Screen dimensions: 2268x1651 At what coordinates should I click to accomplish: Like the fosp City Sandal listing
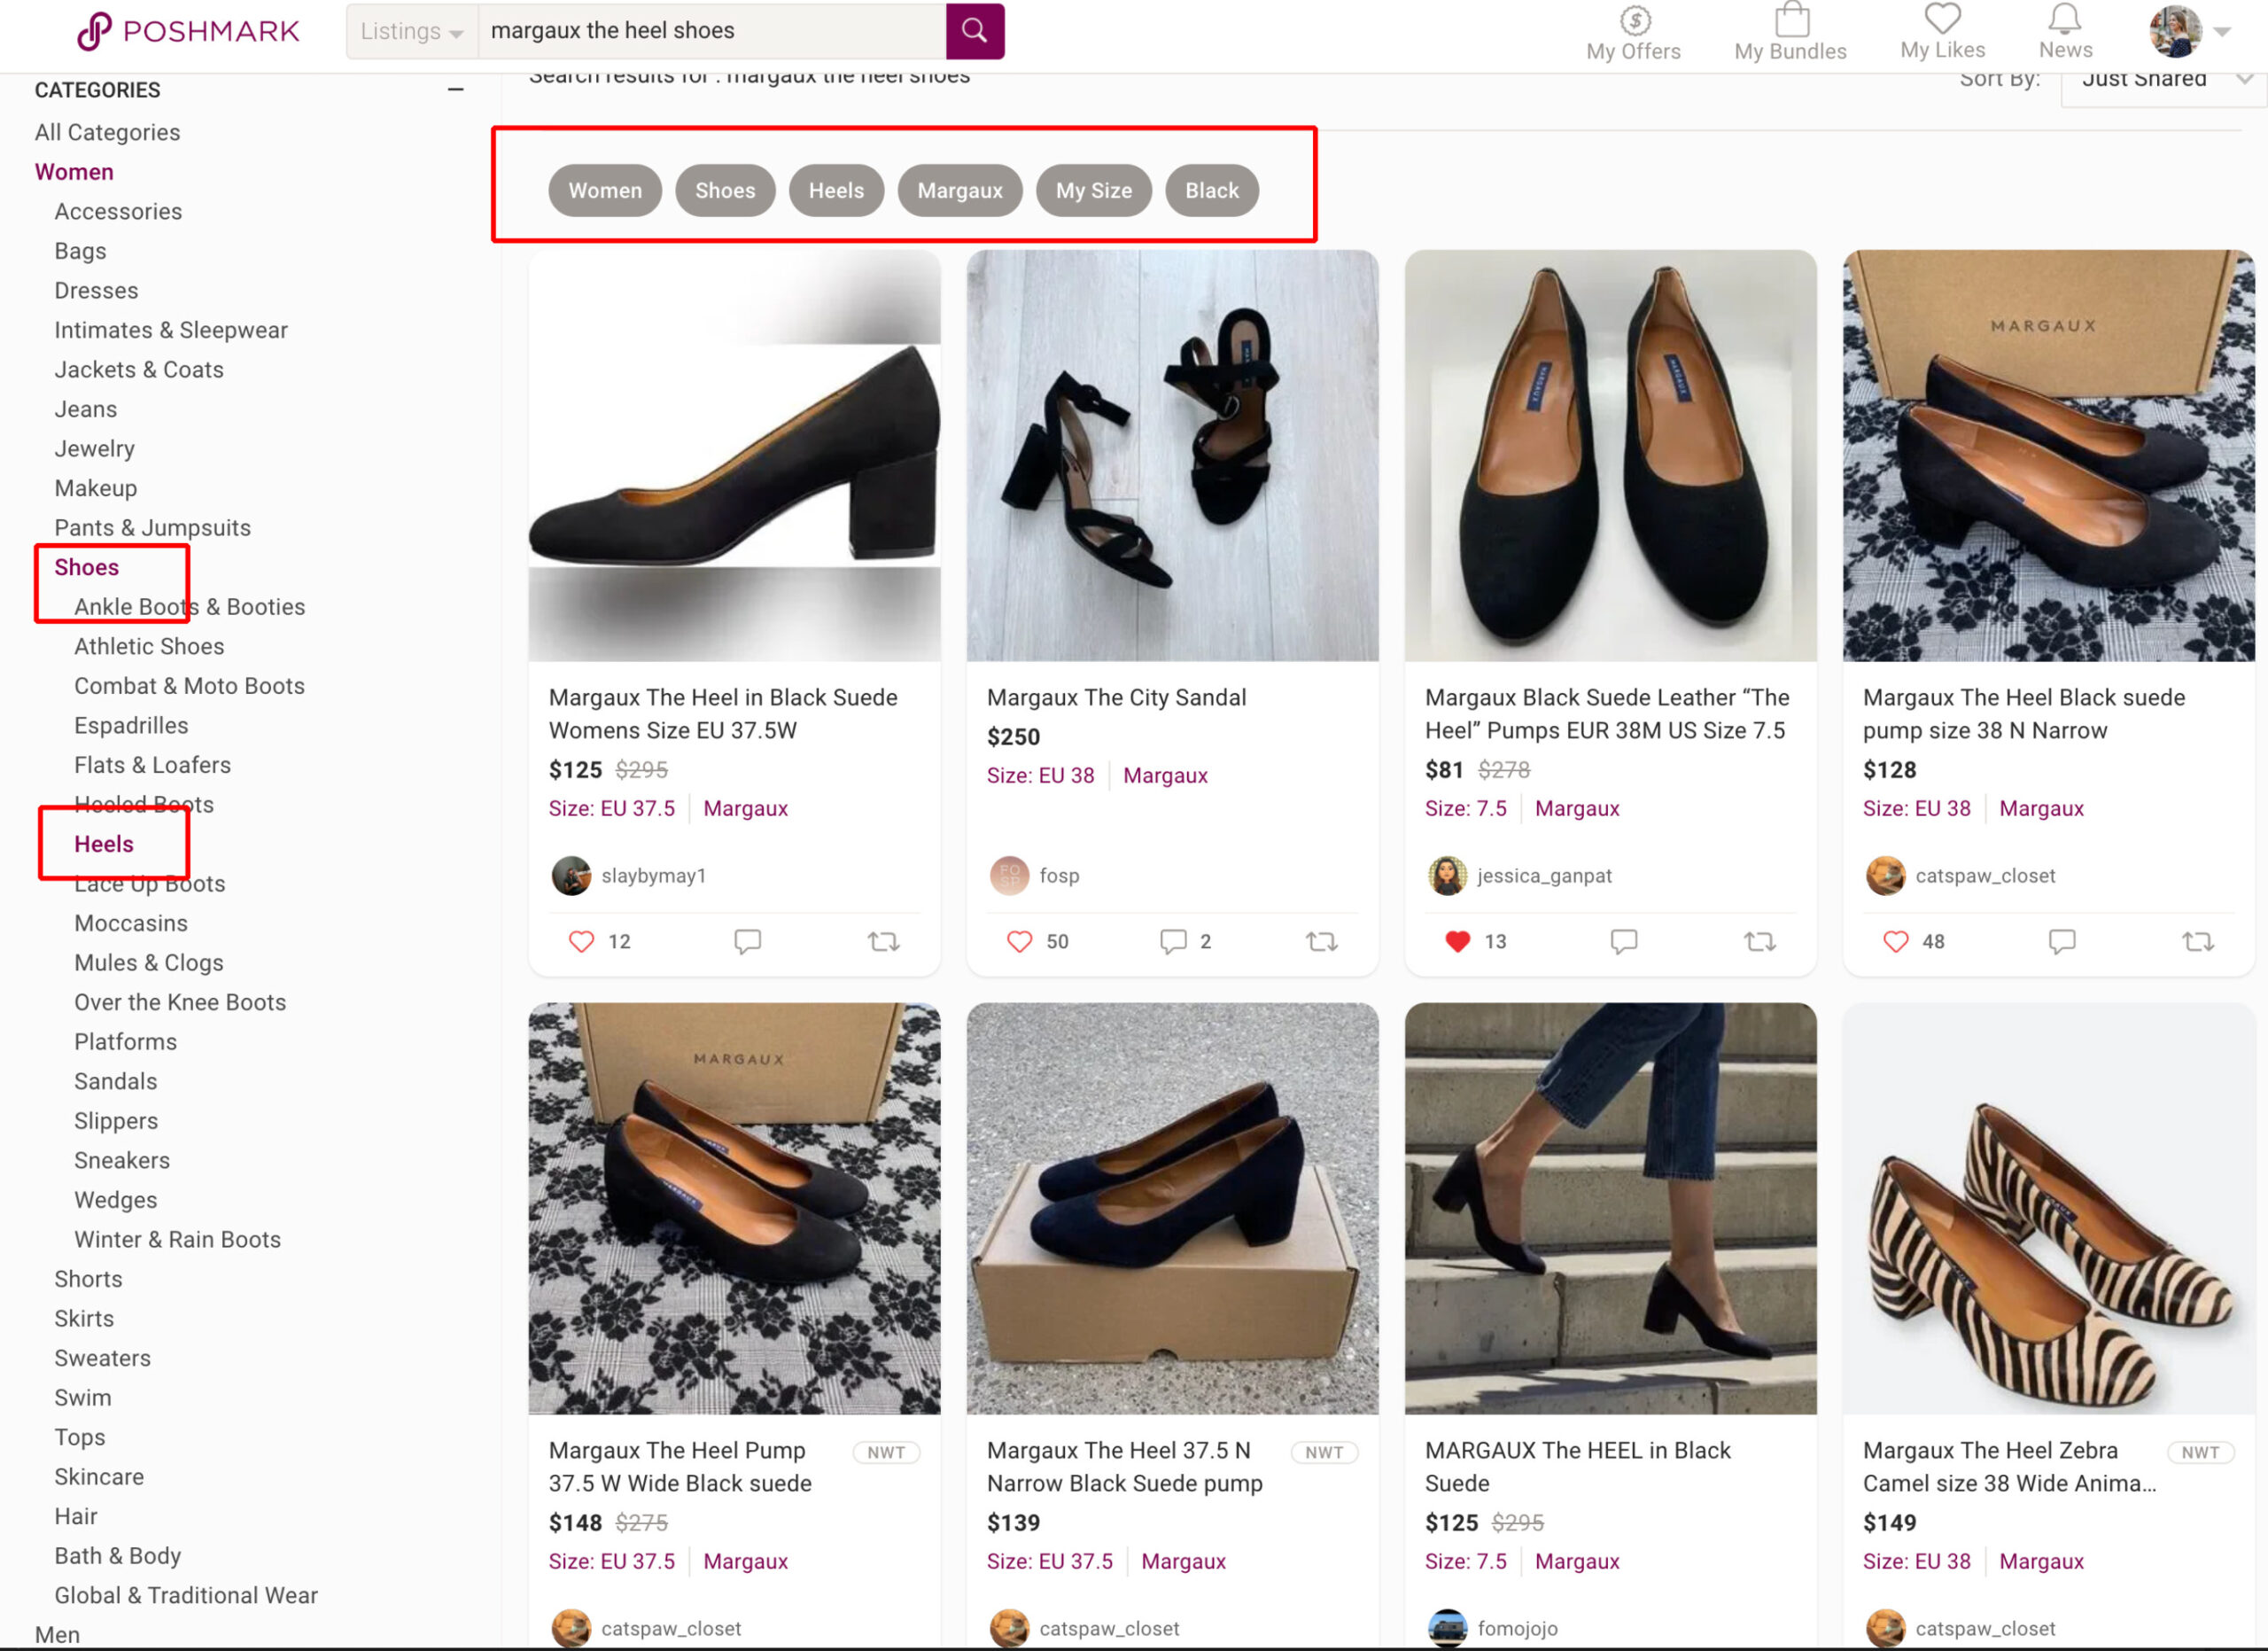pyautogui.click(x=1019, y=941)
